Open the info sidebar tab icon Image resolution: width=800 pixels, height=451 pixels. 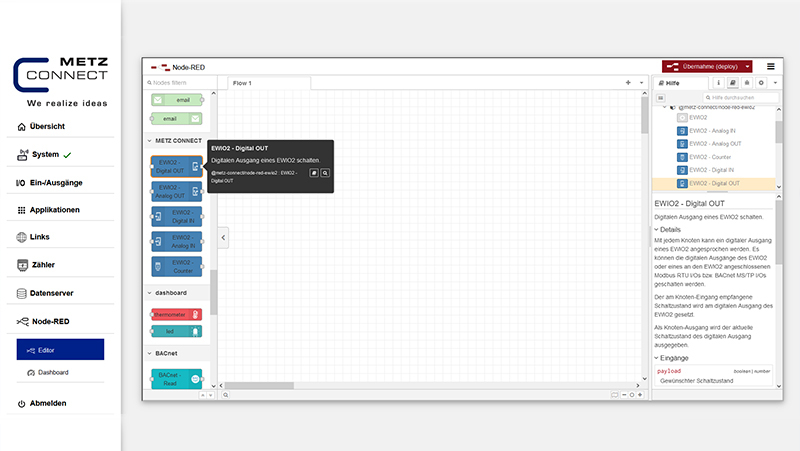(719, 83)
